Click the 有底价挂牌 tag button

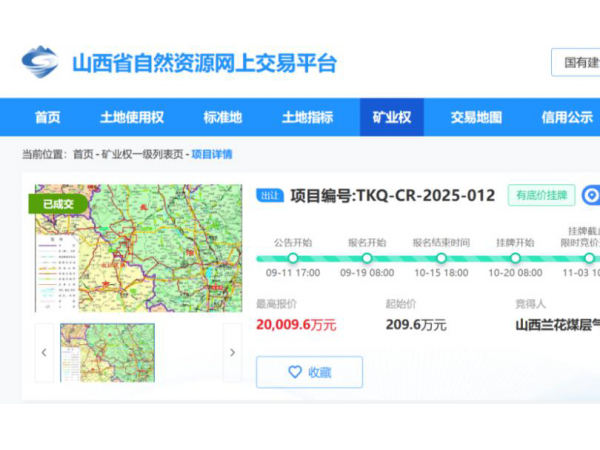click(541, 195)
